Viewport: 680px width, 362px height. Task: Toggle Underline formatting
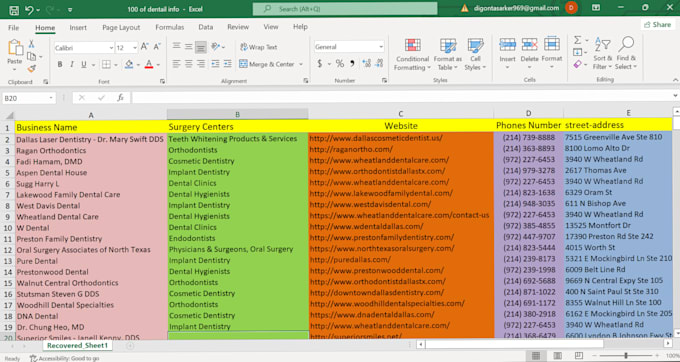84,64
